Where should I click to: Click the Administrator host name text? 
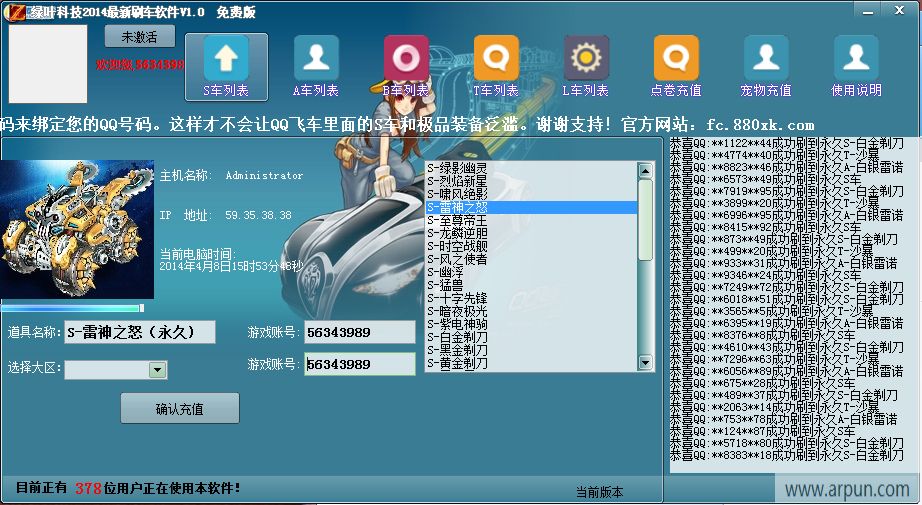(265, 175)
